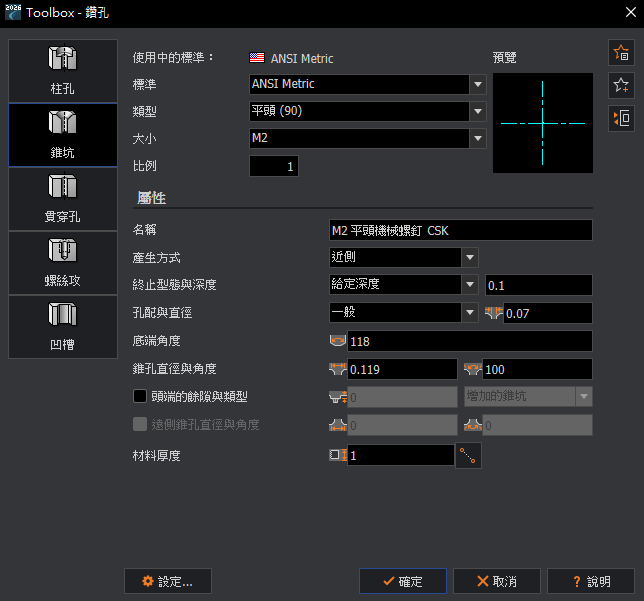Click the plain star favorites icon
The width and height of the screenshot is (644, 601).
620,86
